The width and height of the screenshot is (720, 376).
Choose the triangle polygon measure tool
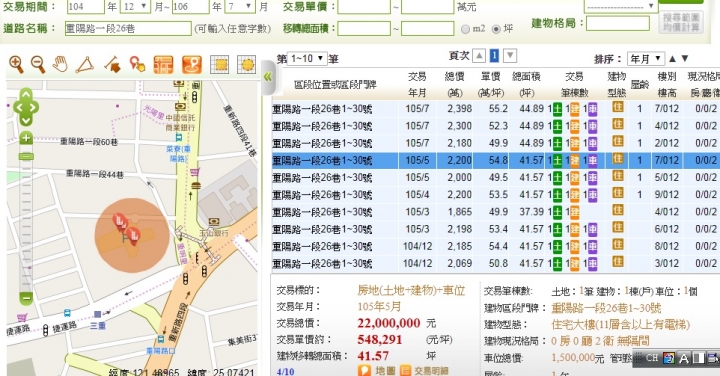85,65
